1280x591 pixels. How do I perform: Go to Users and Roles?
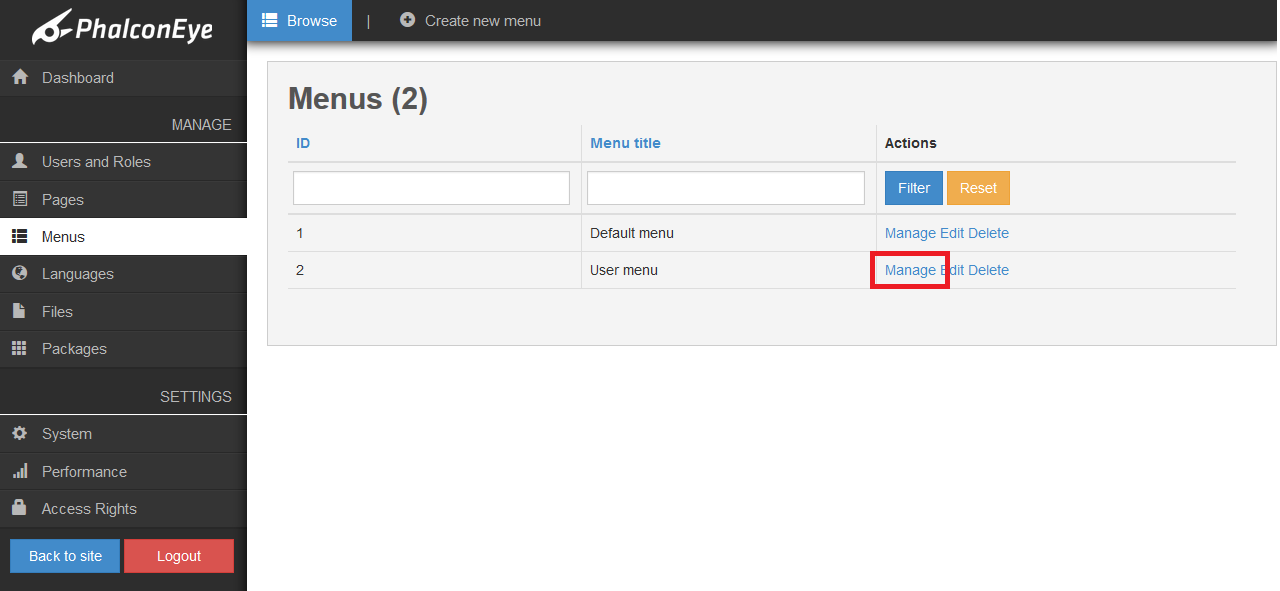(123, 162)
